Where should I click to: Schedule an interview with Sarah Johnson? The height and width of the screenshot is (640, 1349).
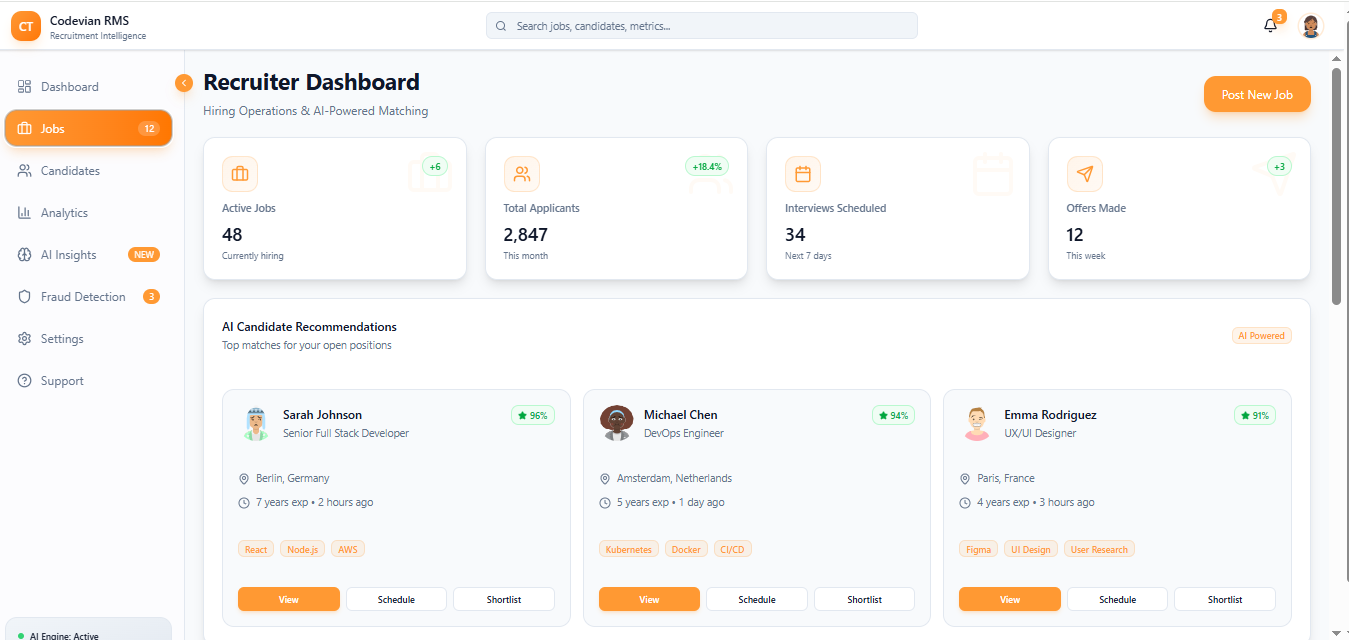pos(396,599)
